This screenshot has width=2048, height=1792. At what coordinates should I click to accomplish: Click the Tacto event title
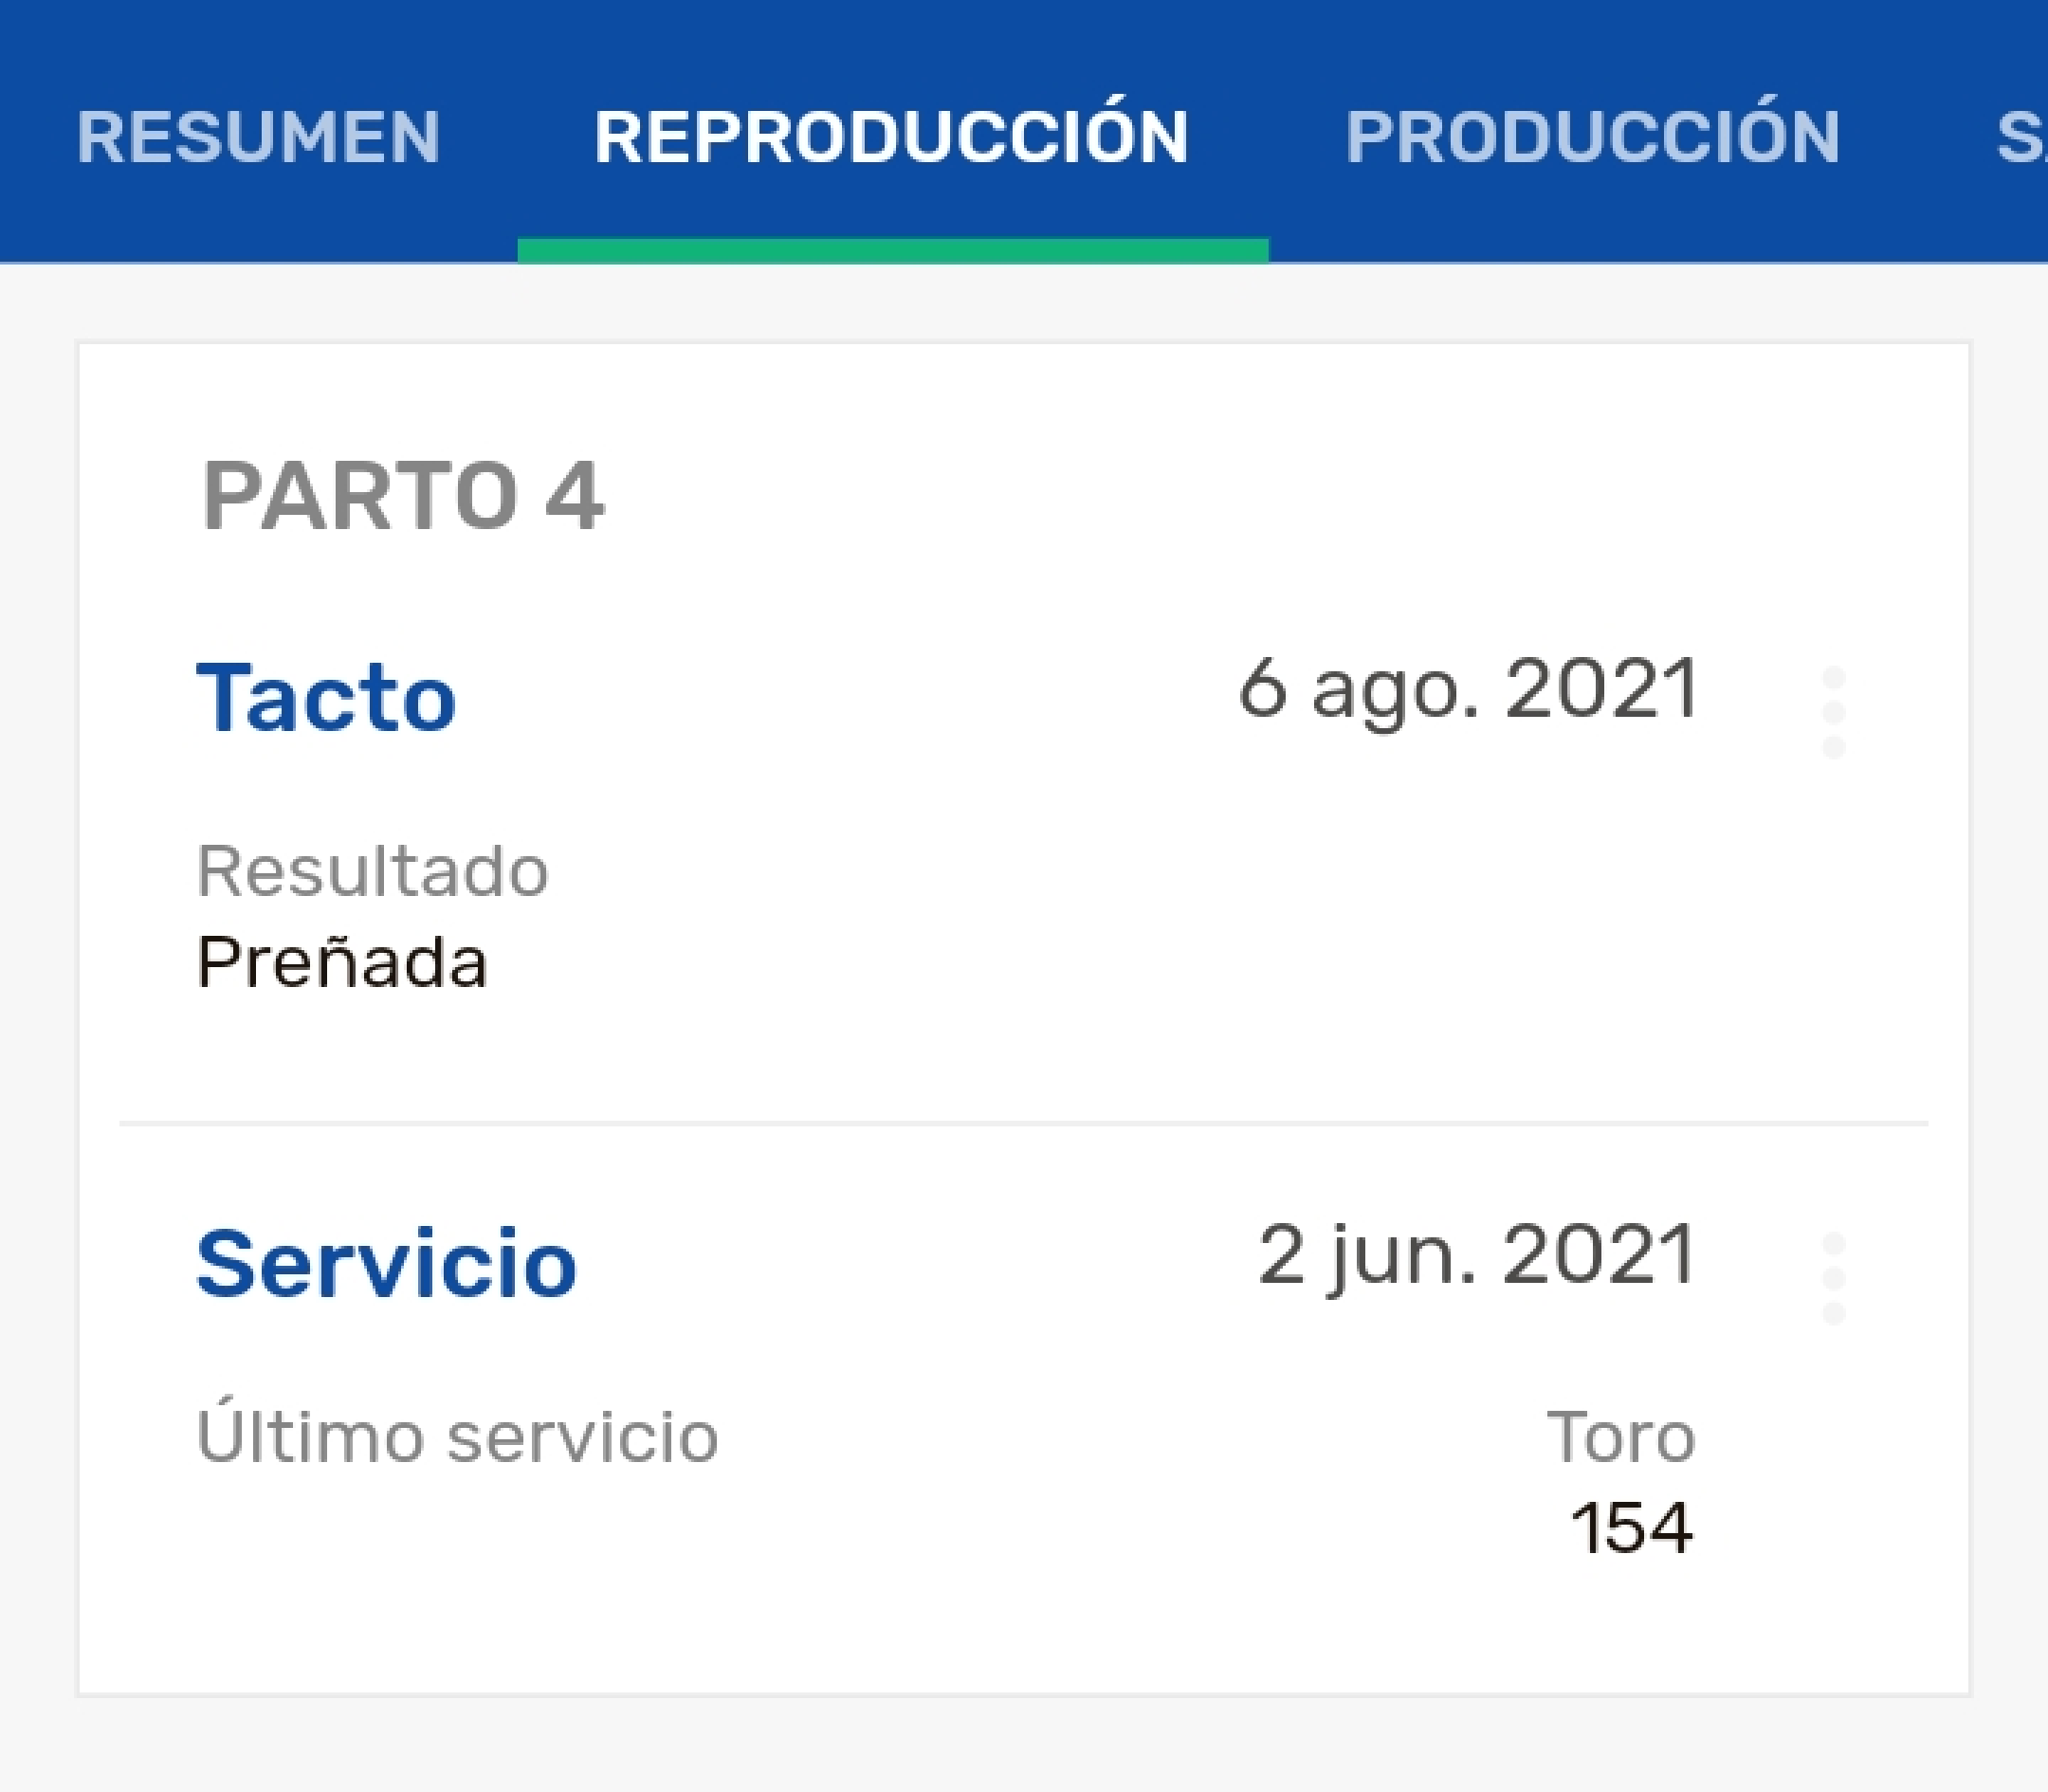[326, 698]
